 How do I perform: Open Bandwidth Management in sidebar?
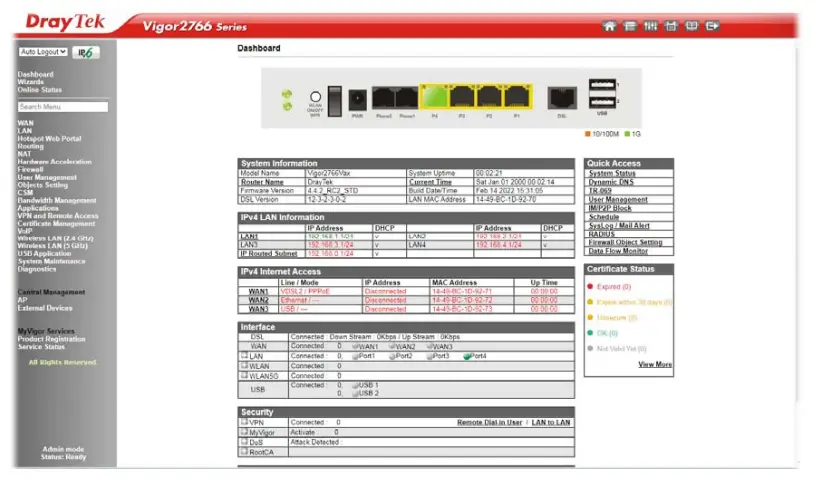point(57,200)
